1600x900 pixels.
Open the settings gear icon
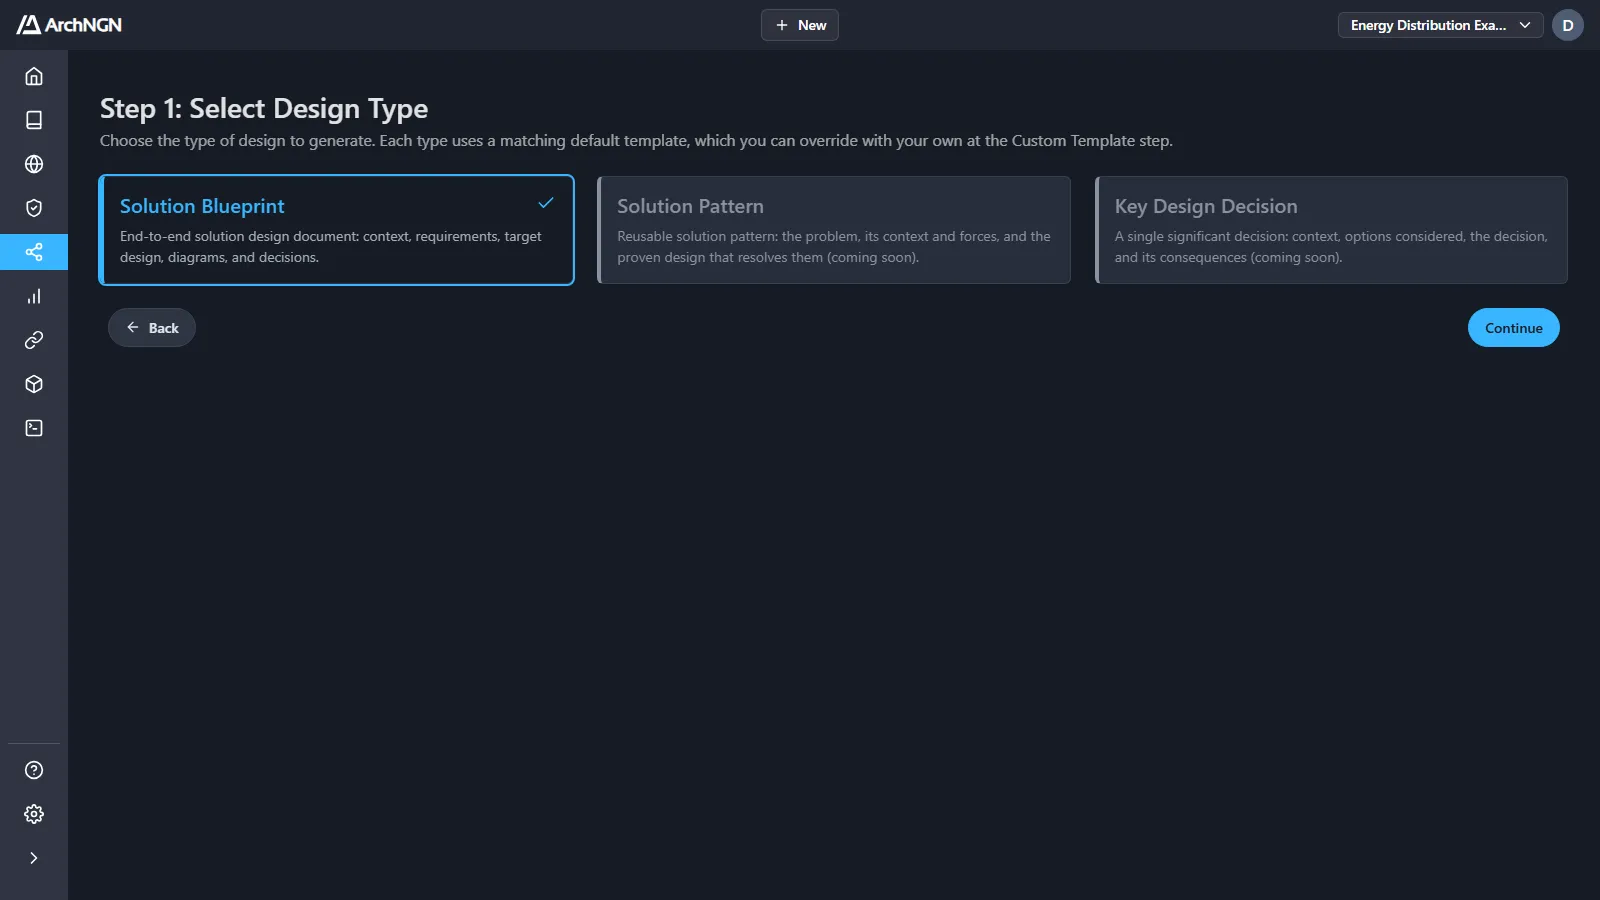[x=34, y=814]
